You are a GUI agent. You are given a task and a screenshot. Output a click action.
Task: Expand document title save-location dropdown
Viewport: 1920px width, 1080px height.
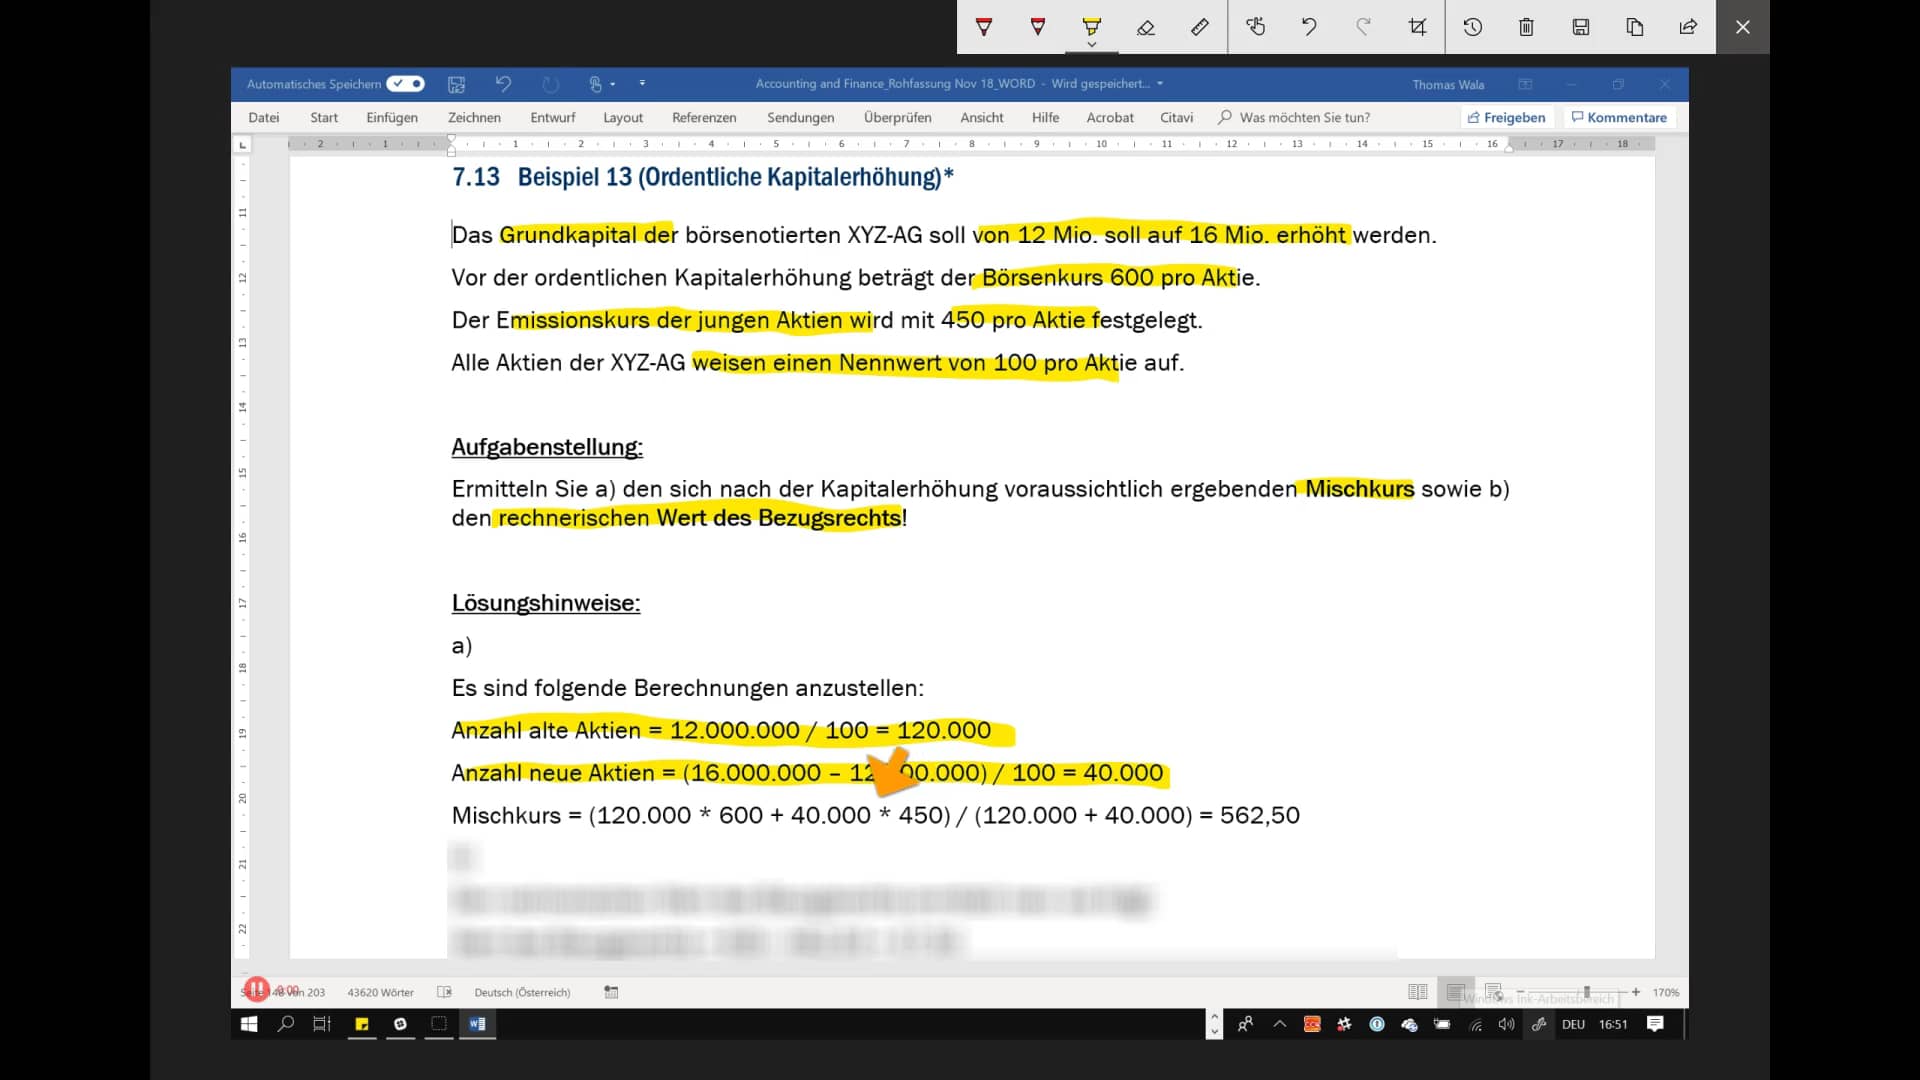(x=1160, y=84)
